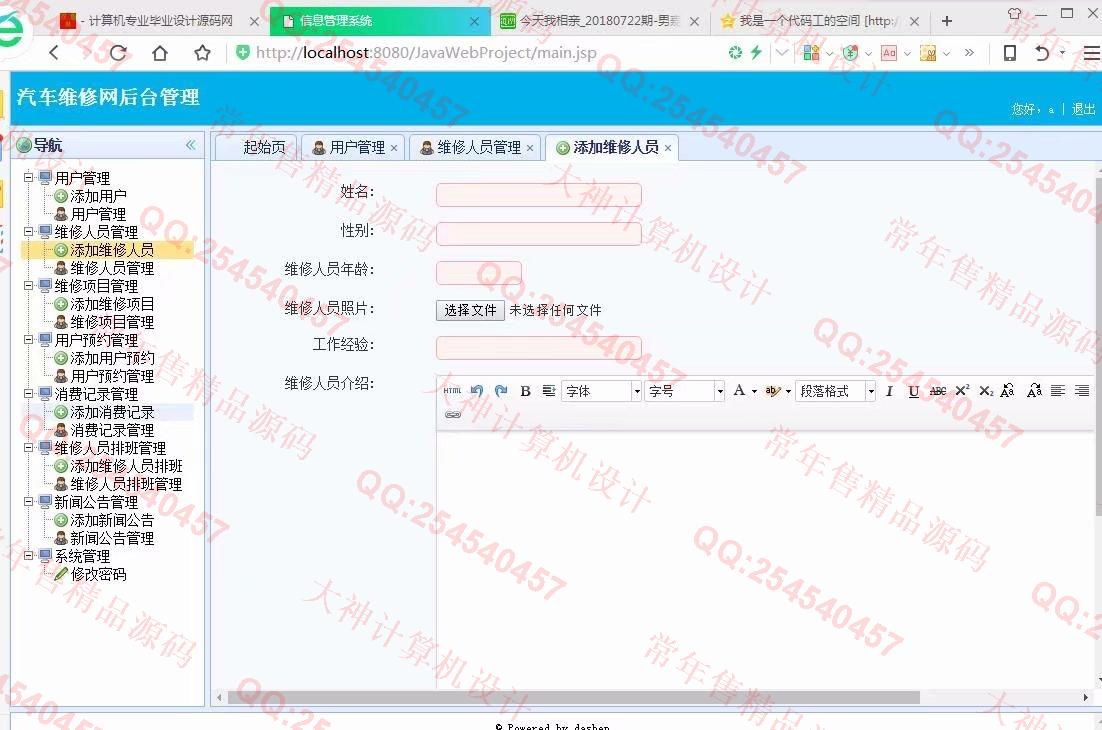Open the 段落格式 paragraph format dropdown
Image resolution: width=1102 pixels, height=730 pixels.
(x=835, y=391)
